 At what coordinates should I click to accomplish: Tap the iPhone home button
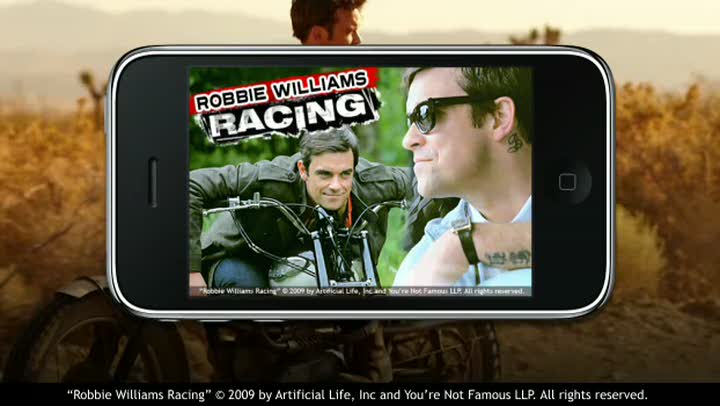(x=568, y=182)
